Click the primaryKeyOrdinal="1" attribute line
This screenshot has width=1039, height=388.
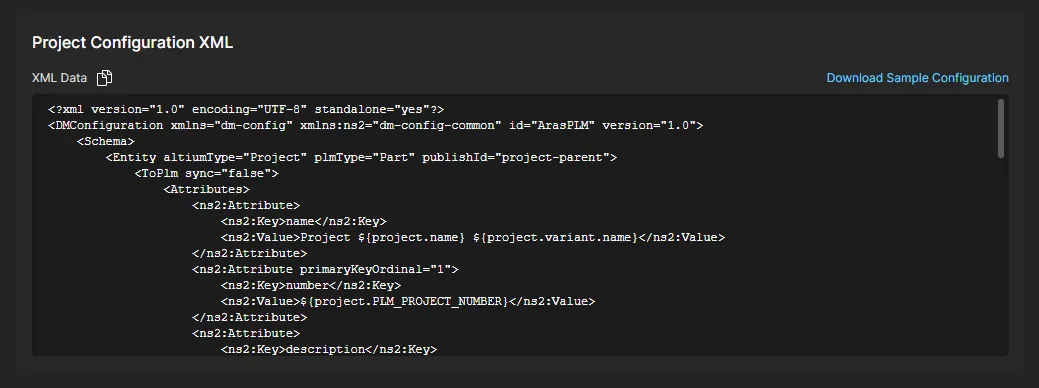pos(325,269)
